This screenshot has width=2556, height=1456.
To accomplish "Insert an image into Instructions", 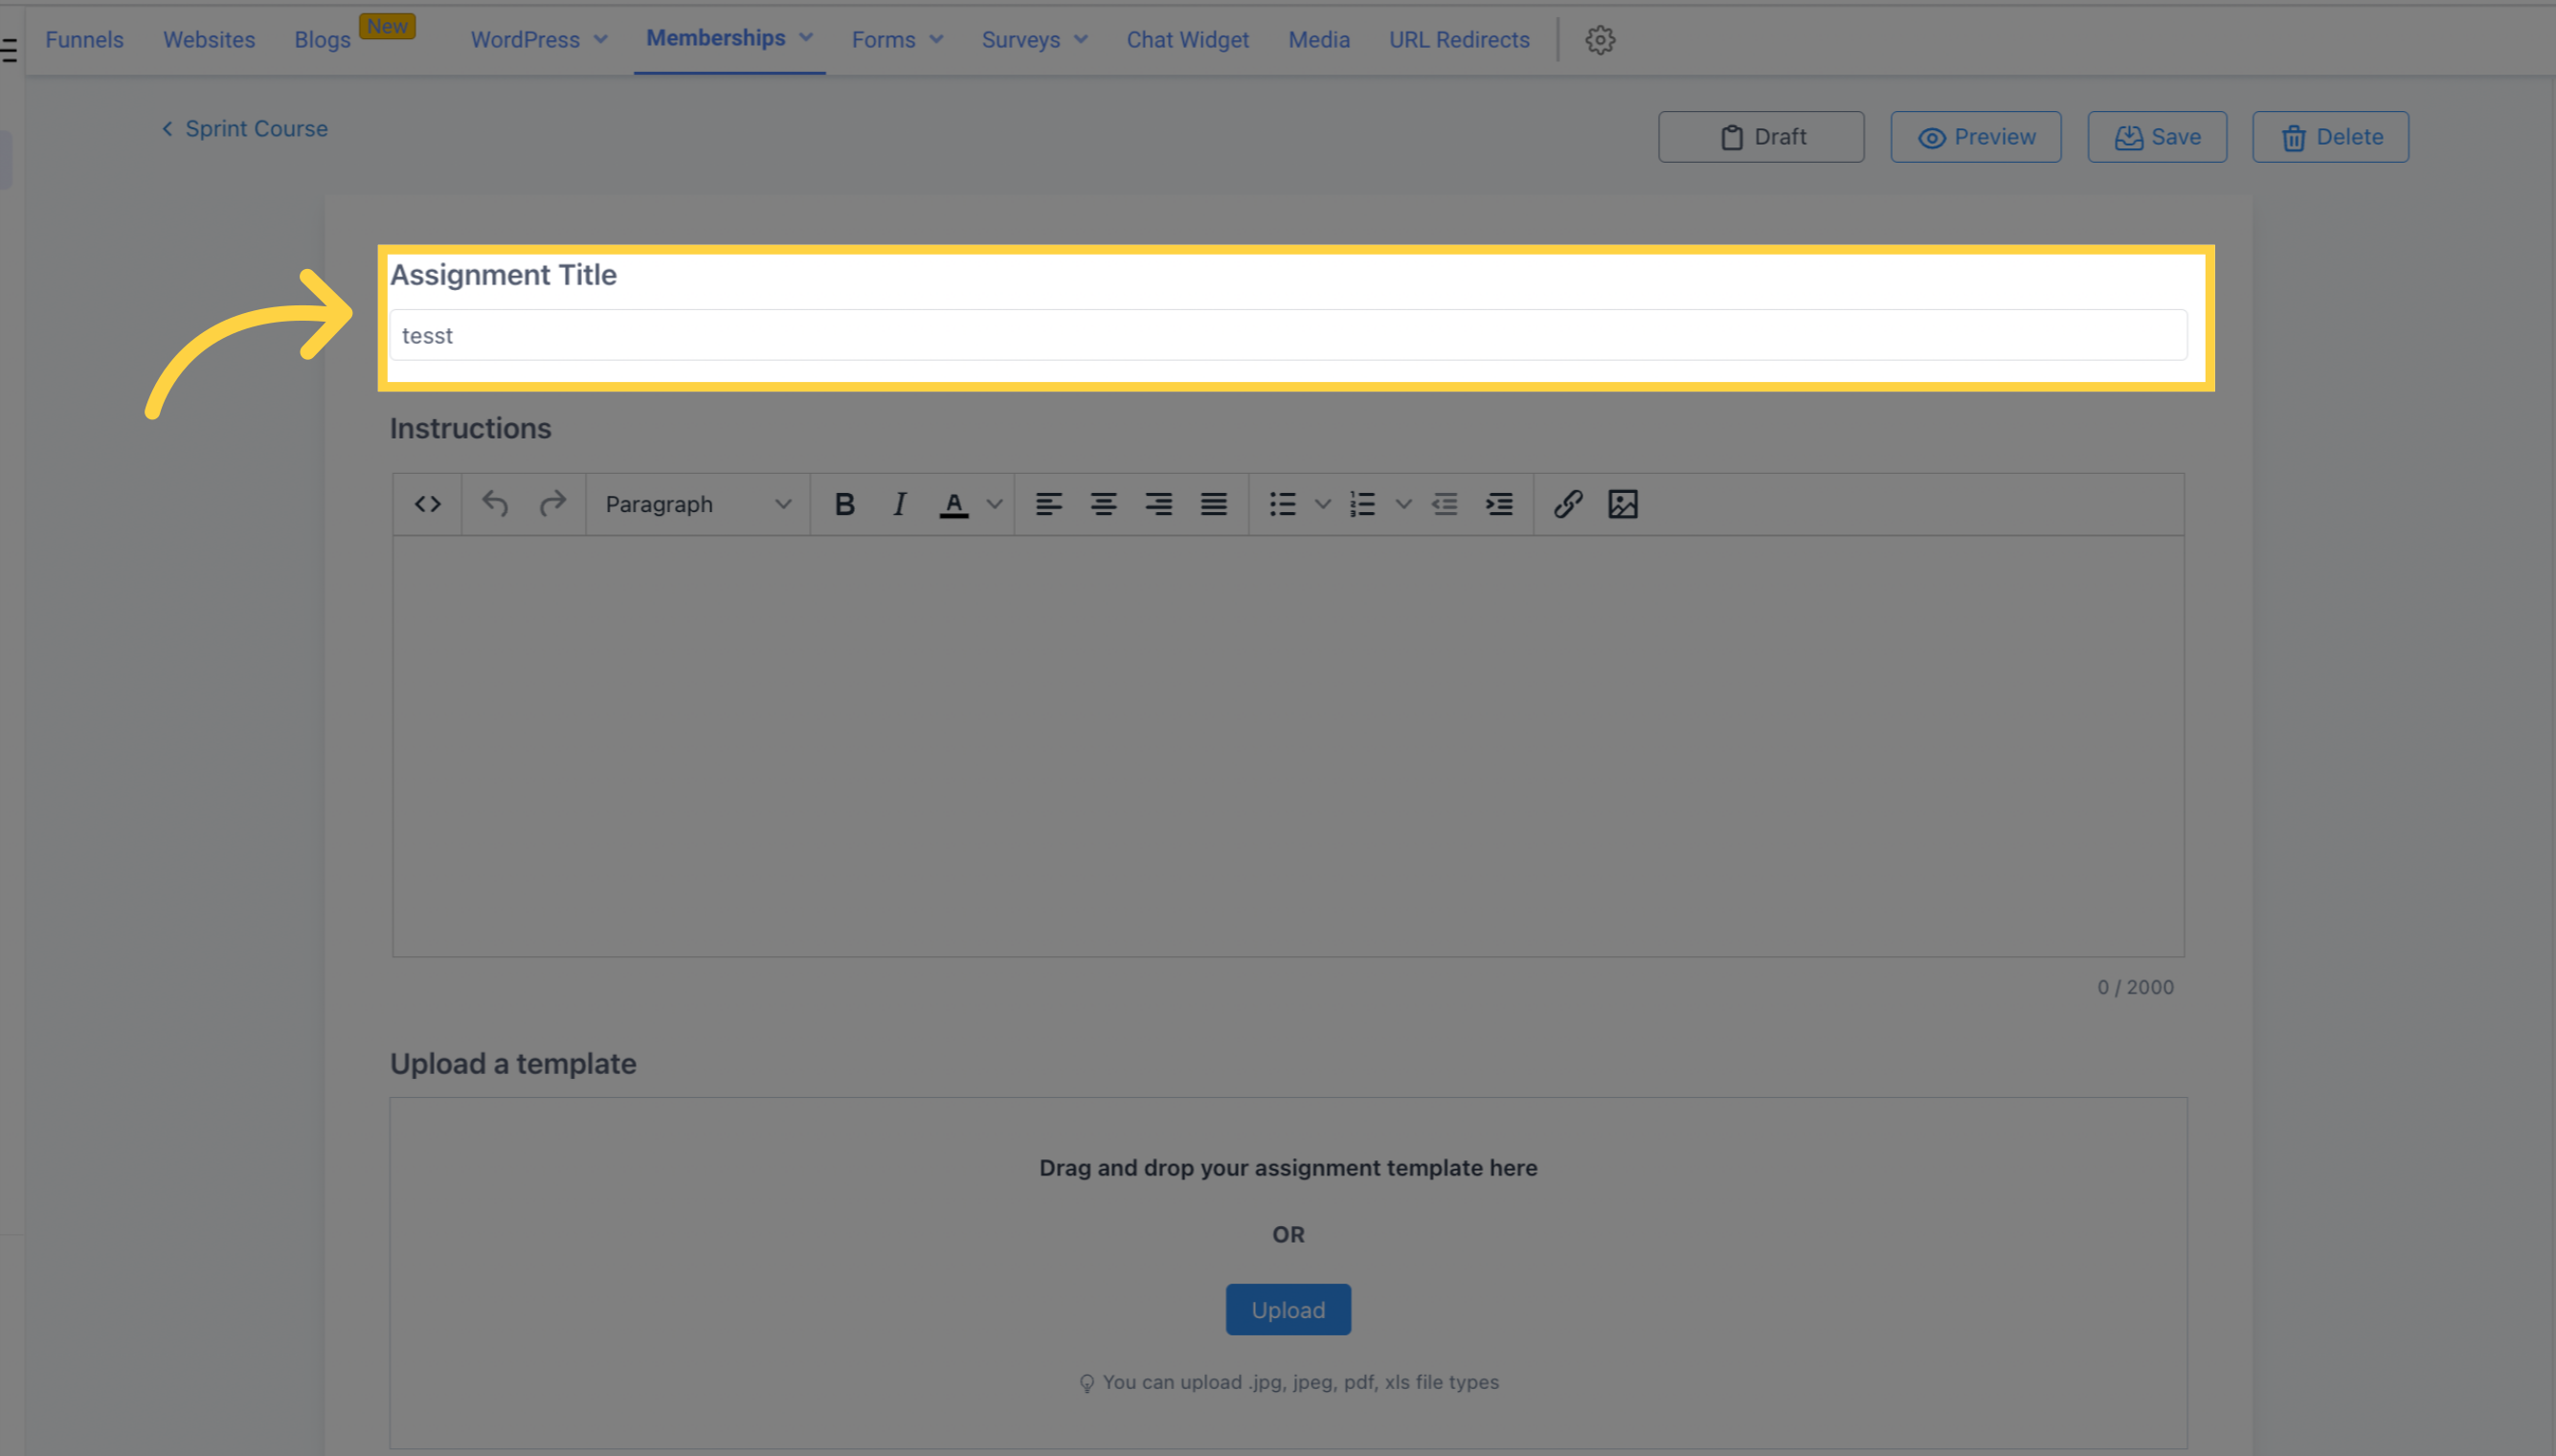I will [1622, 504].
